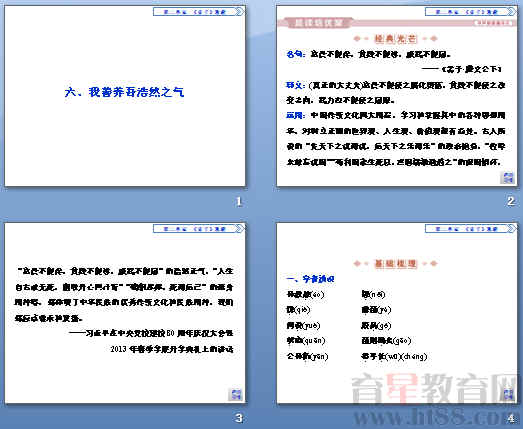Image resolution: width=523 pixels, height=429 pixels.
Task: Click the 《孟子·滕文公下》 source line
Action: [x=462, y=69]
